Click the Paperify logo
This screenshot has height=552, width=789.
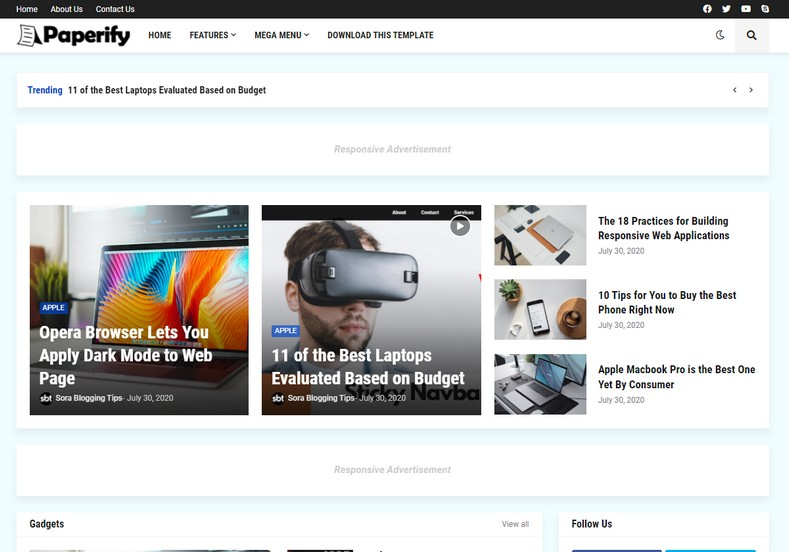[x=73, y=35]
